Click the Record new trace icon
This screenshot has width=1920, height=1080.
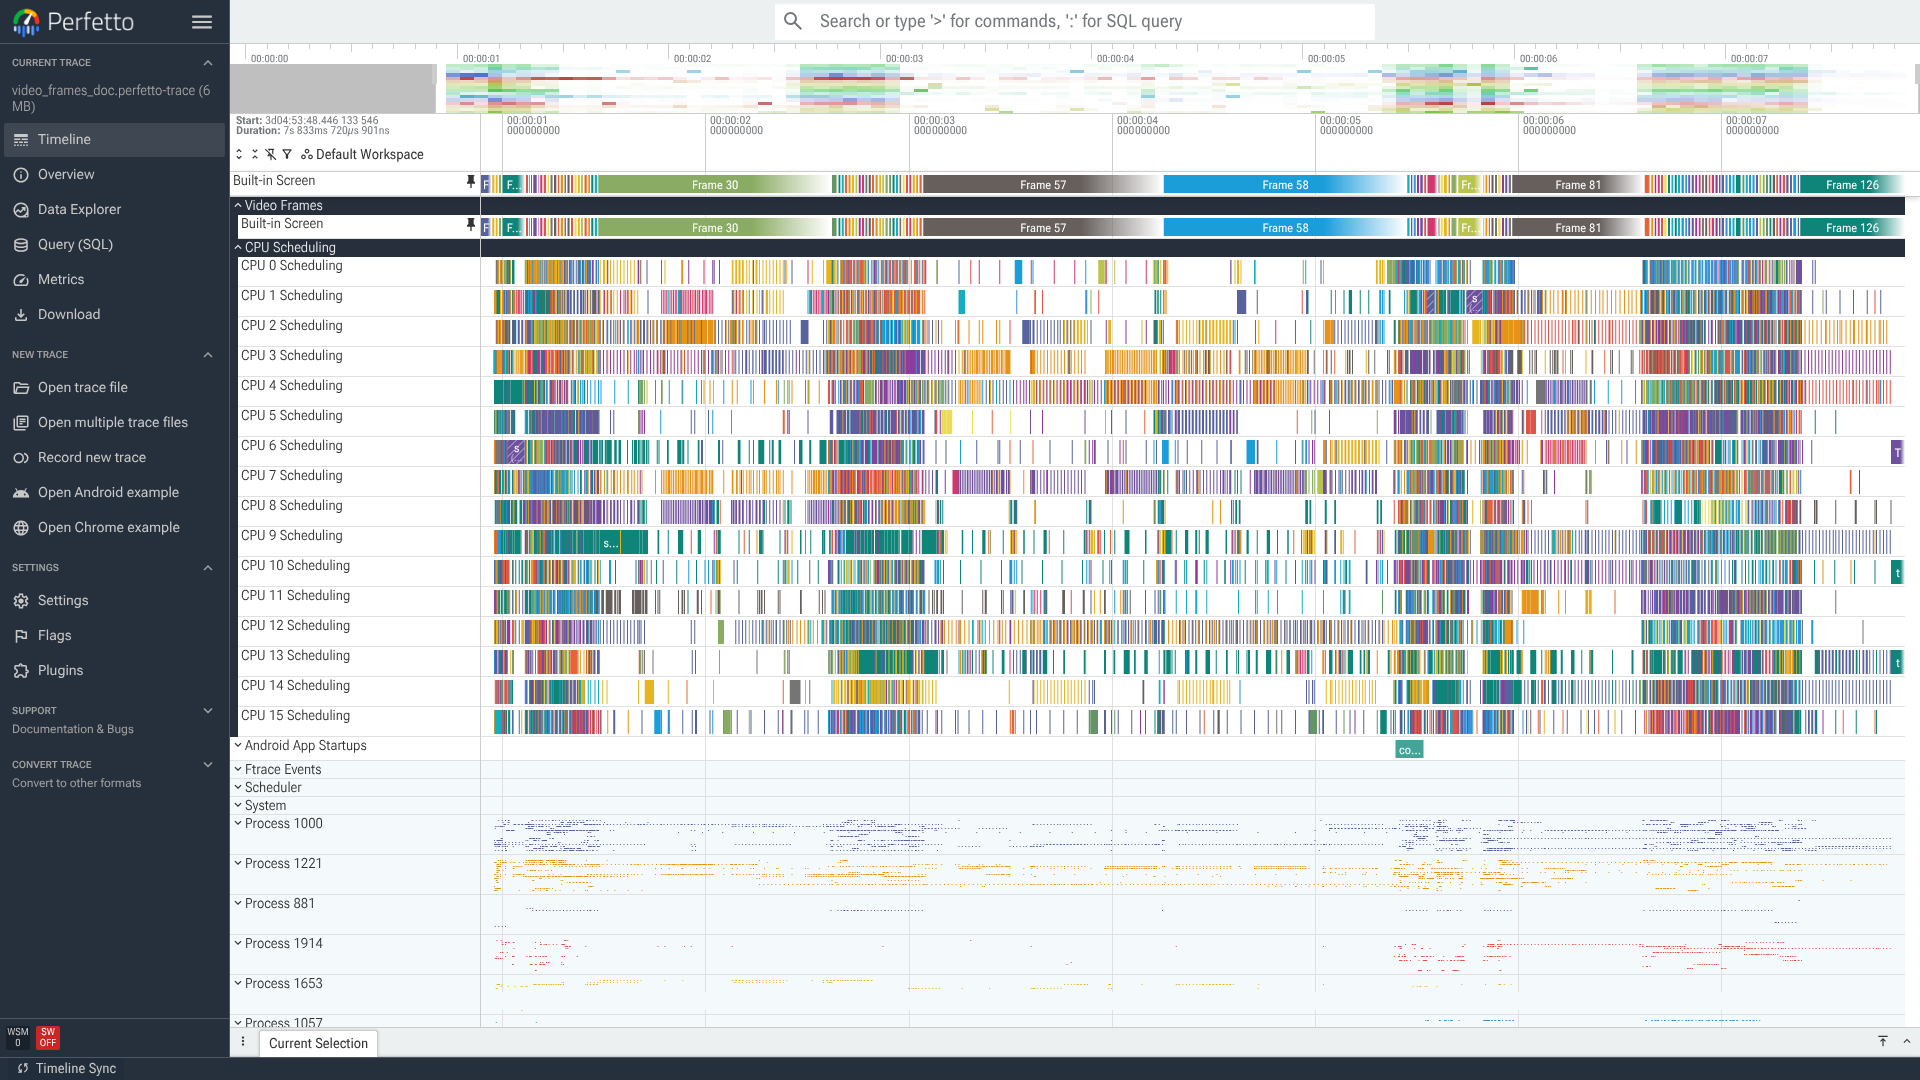21,458
